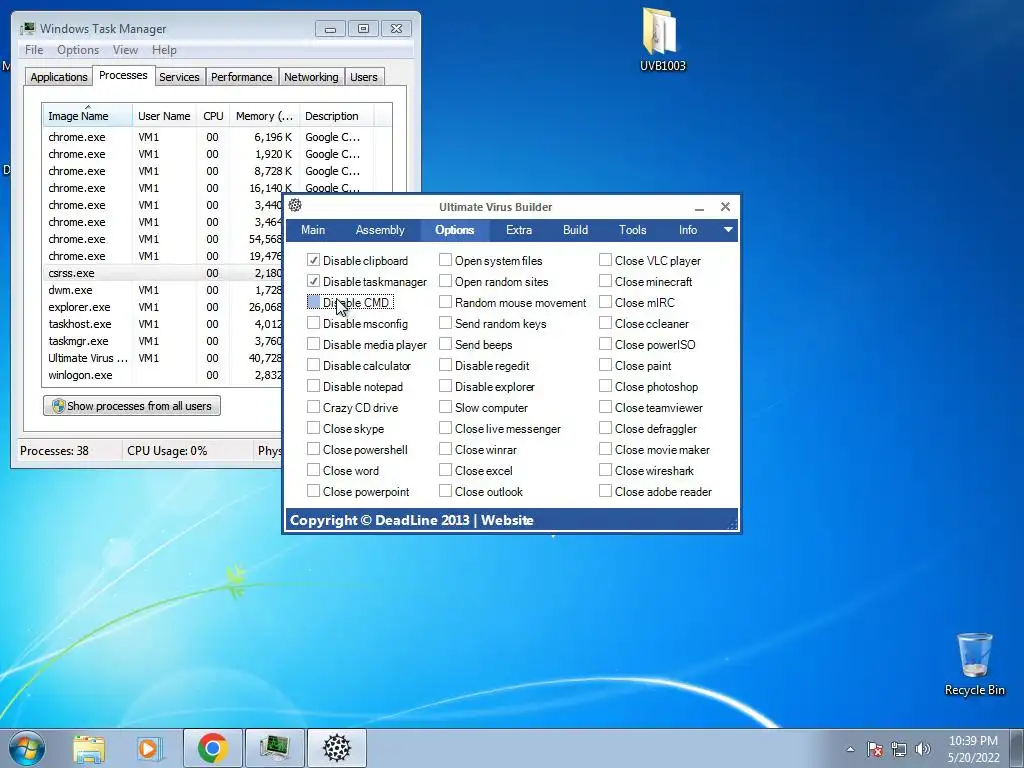Sort processes by CPU column

(x=213, y=116)
